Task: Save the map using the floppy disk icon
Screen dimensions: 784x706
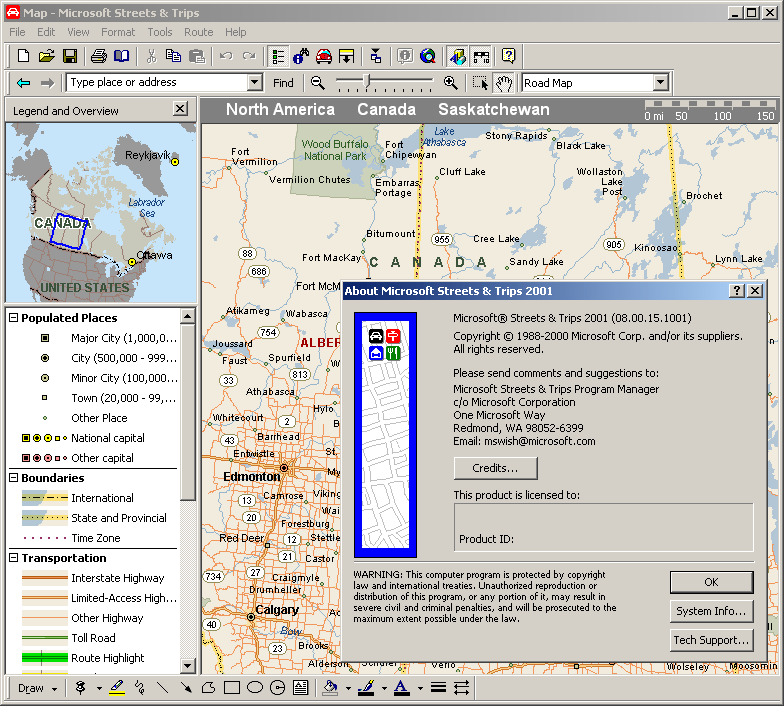Action: pyautogui.click(x=70, y=56)
